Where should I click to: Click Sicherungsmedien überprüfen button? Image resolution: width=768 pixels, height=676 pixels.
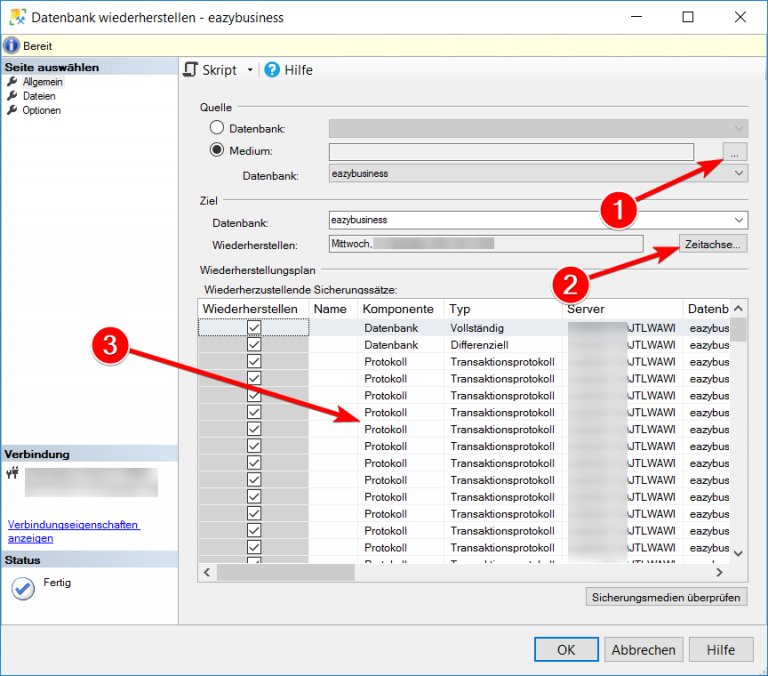(x=665, y=597)
